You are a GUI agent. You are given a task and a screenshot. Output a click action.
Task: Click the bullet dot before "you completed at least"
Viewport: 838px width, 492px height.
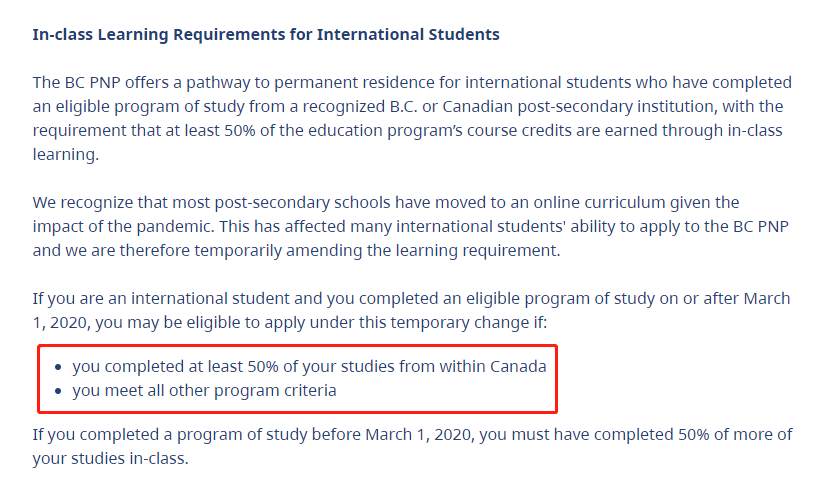click(58, 368)
